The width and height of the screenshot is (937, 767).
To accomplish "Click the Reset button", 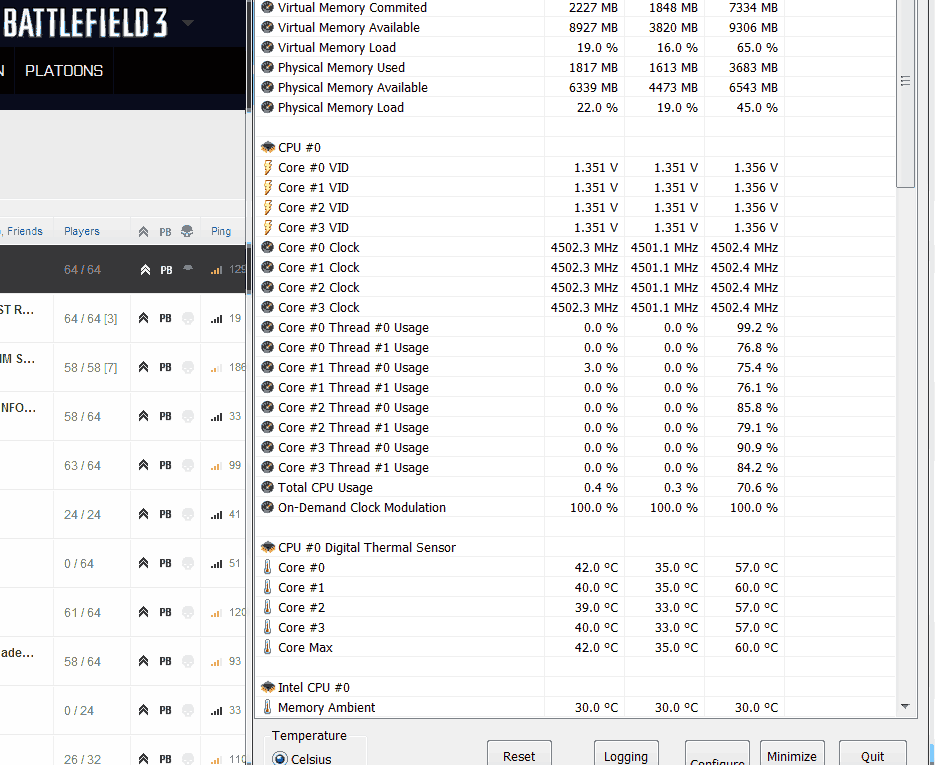I will 519,754.
